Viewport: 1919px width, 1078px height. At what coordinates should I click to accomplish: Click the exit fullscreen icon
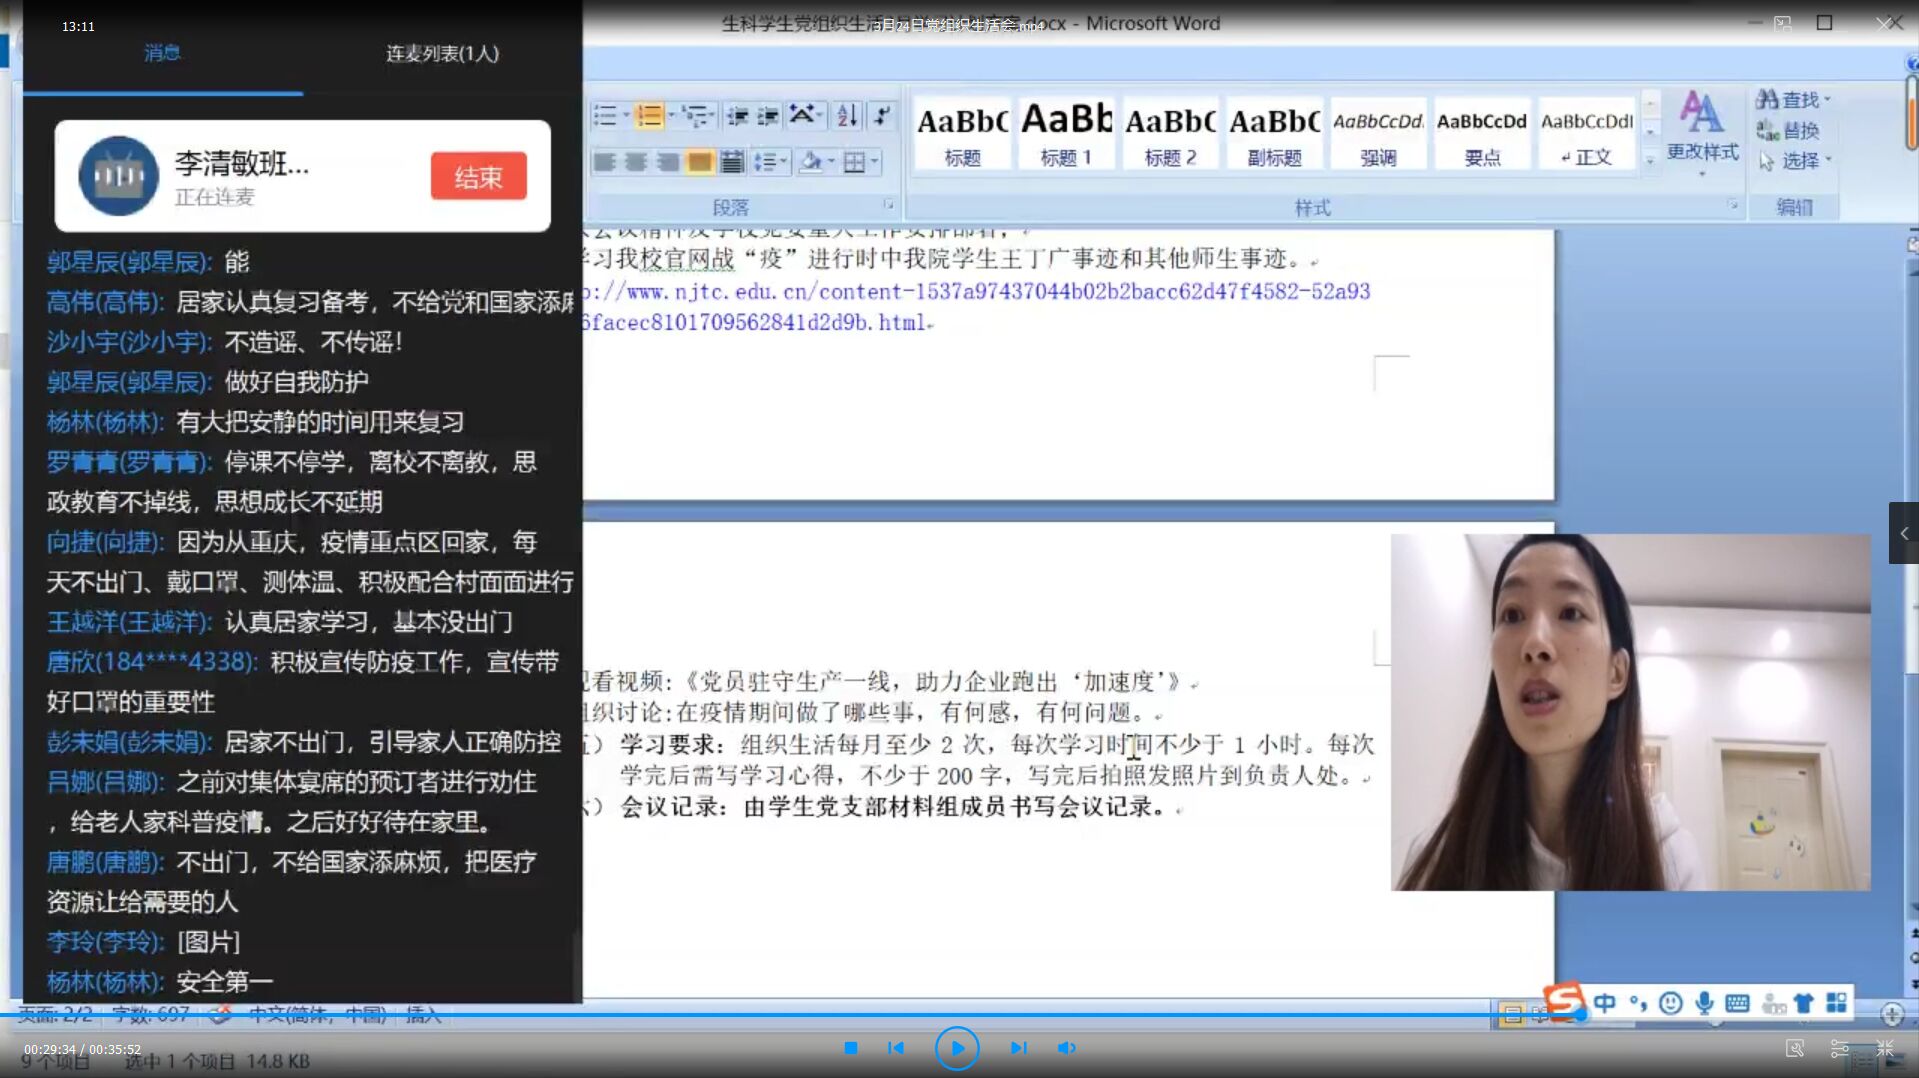[1885, 1048]
